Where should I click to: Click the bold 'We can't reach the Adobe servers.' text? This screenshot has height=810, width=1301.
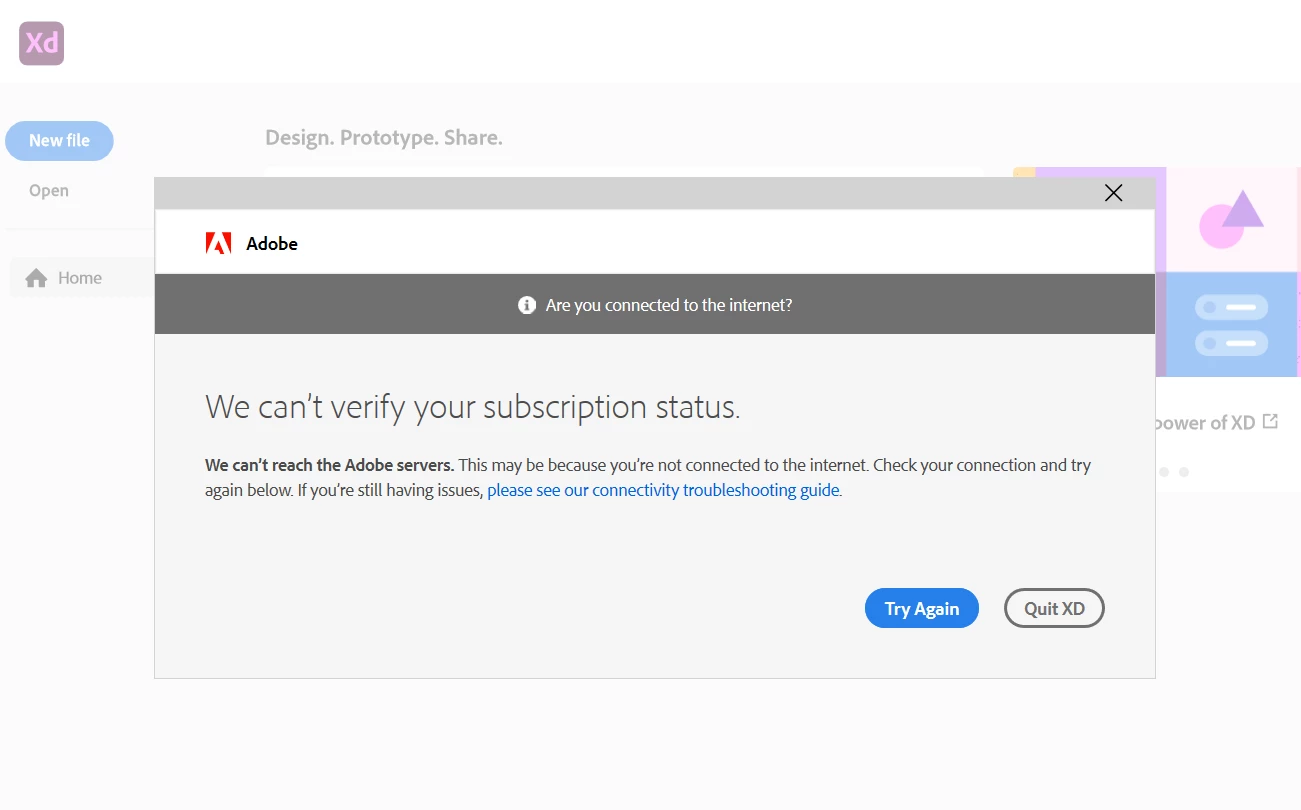(x=330, y=465)
